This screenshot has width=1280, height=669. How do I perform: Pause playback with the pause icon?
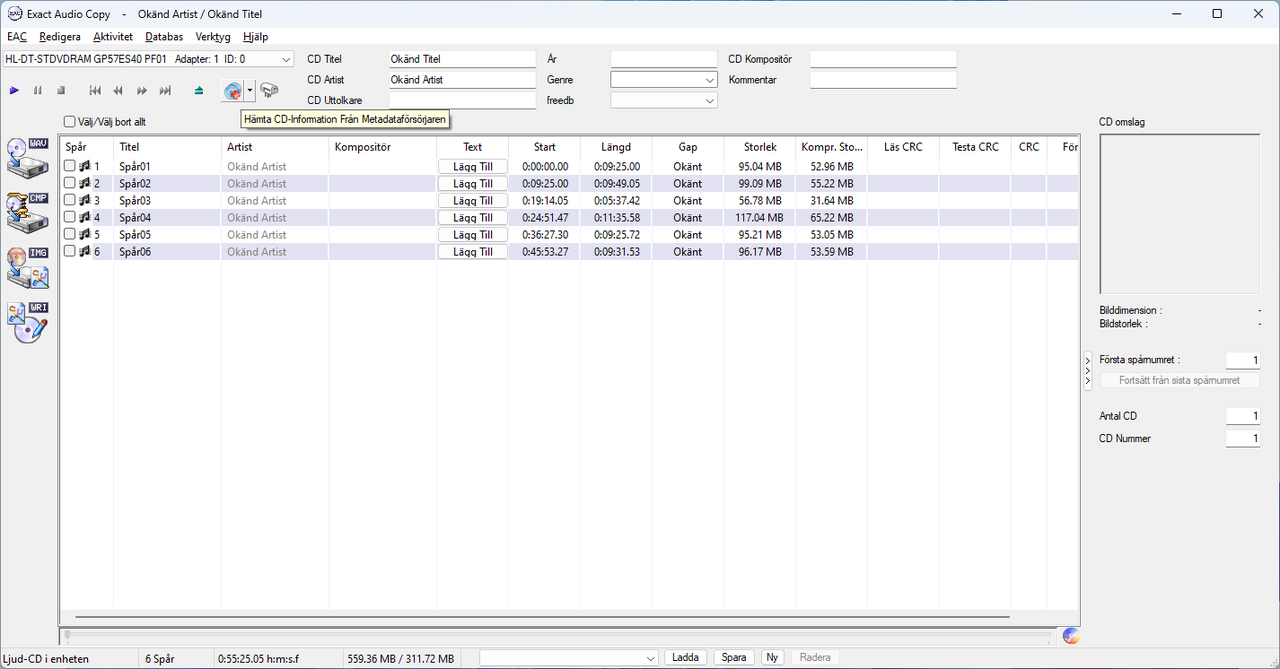click(x=38, y=91)
